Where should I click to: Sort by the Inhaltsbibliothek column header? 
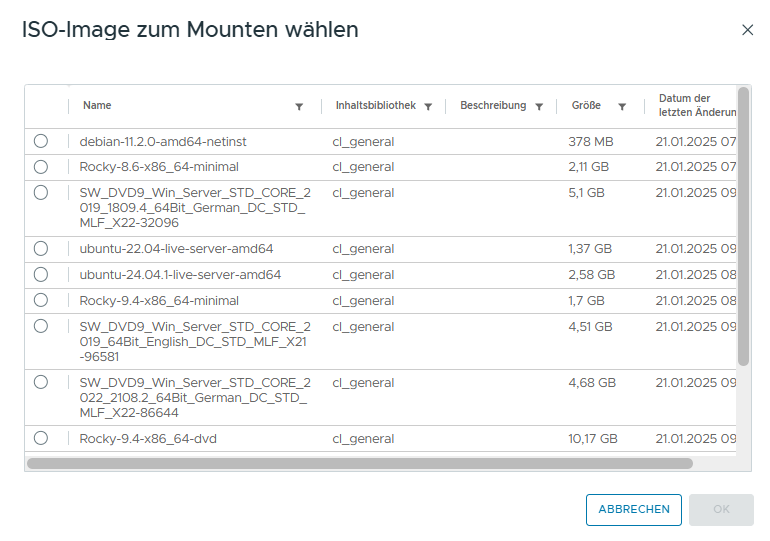(x=376, y=106)
